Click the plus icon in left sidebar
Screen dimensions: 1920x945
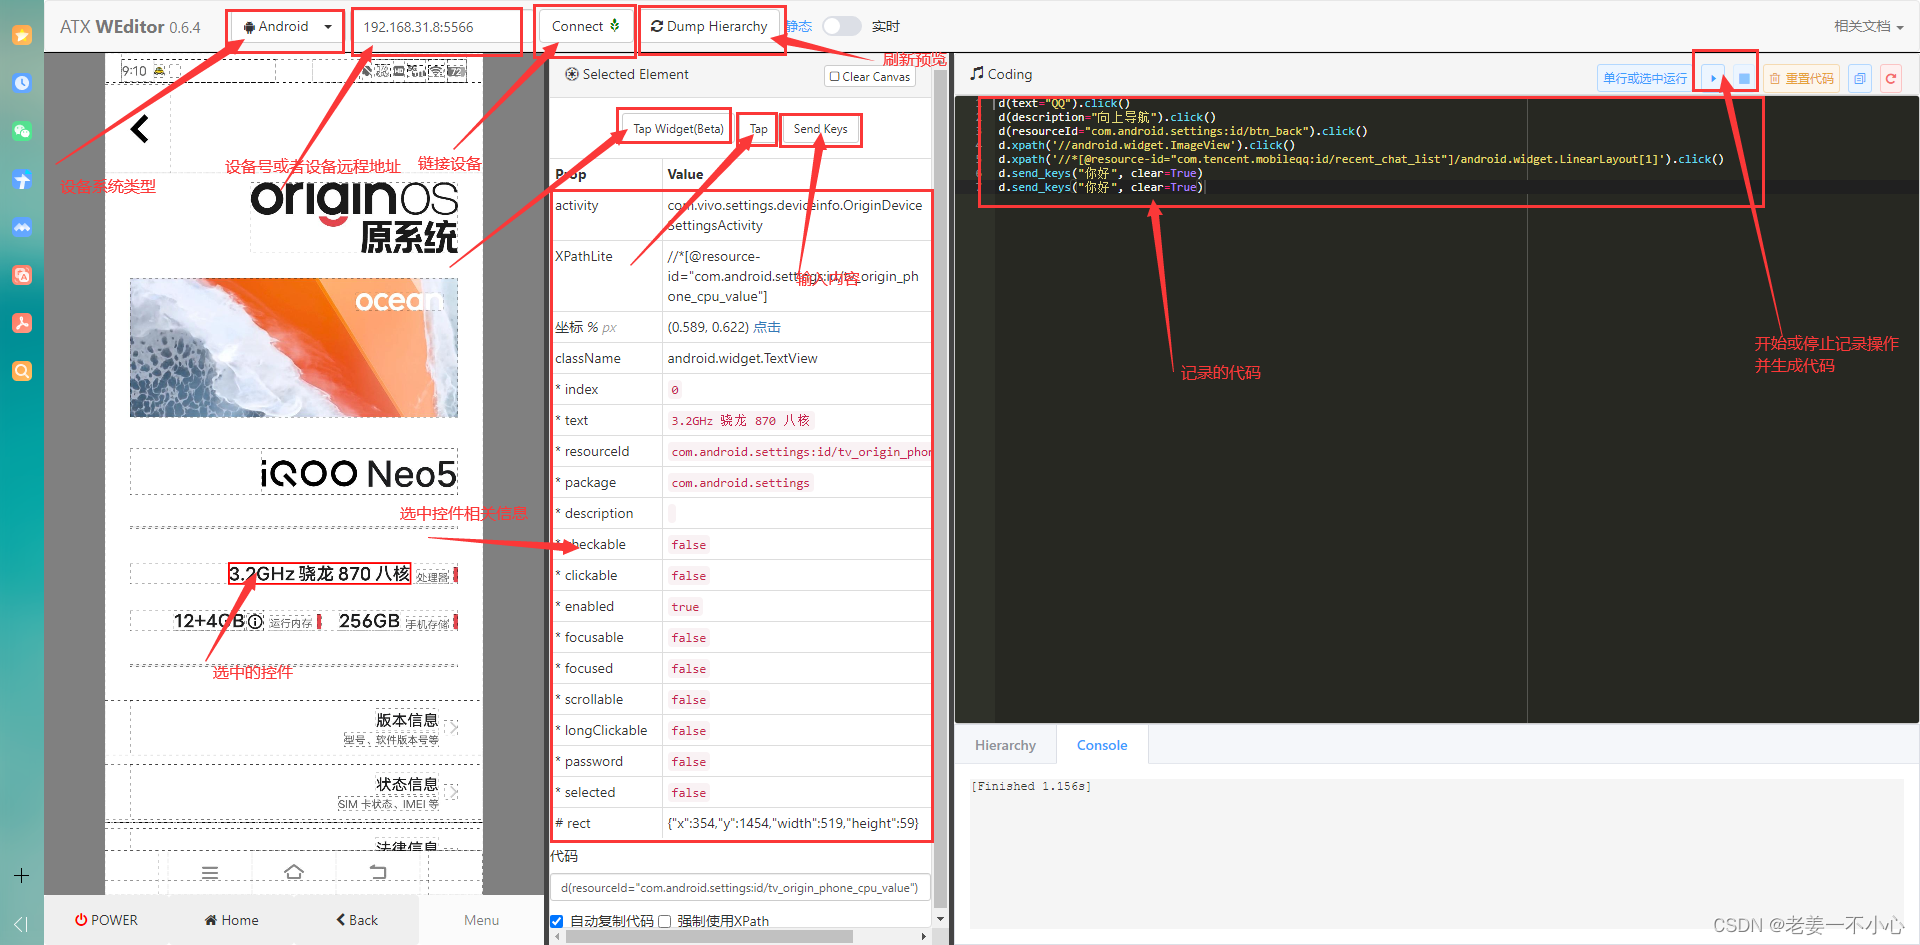tap(21, 875)
